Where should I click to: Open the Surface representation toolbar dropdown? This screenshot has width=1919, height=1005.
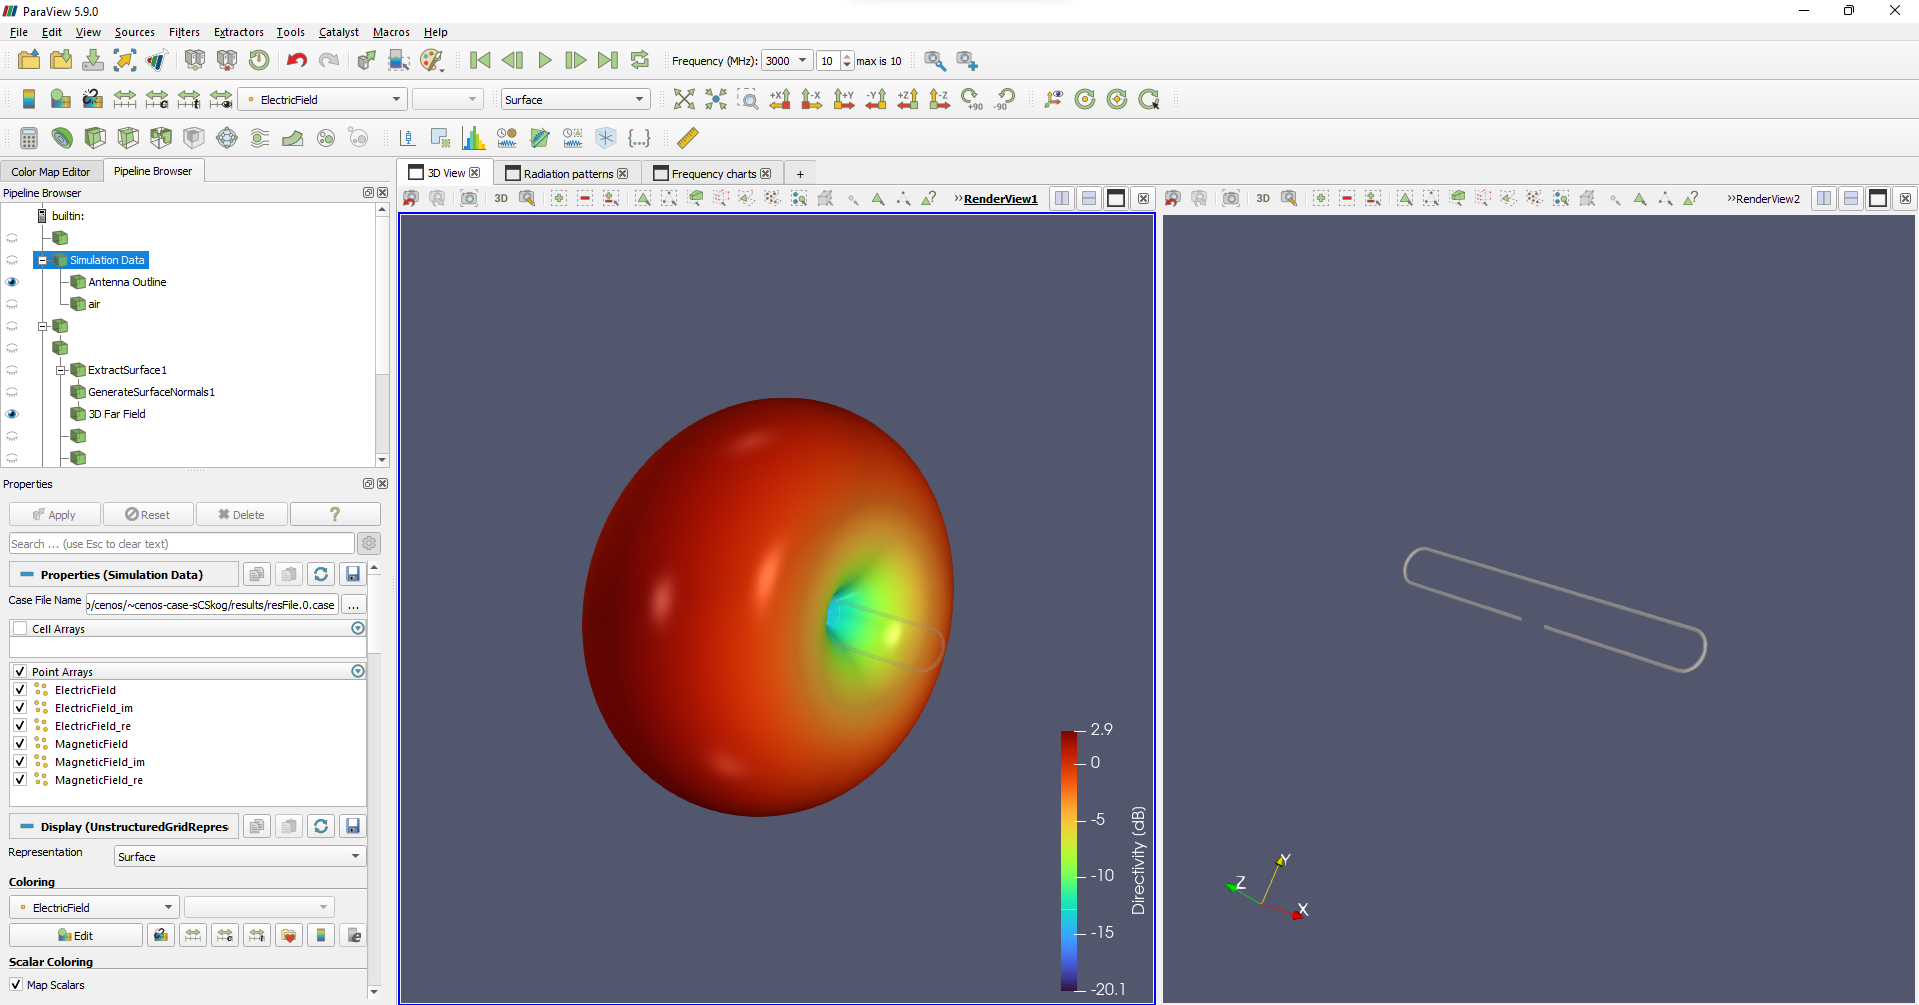(575, 99)
